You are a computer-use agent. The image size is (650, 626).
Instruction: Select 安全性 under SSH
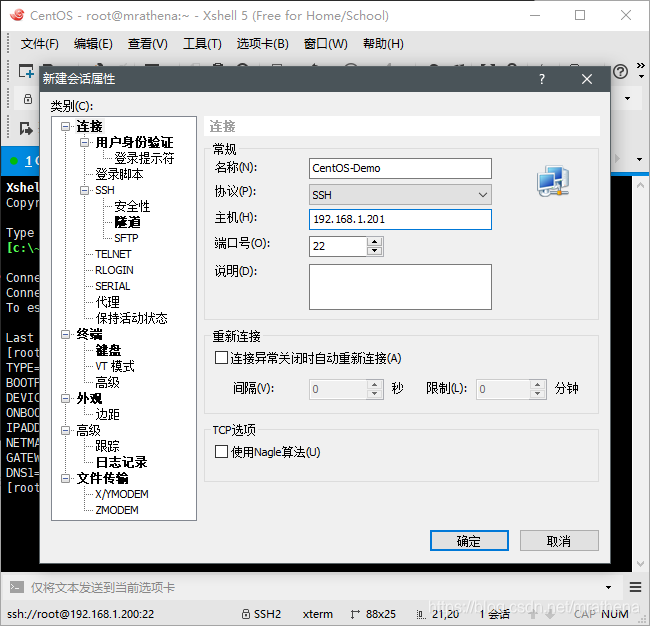pyautogui.click(x=132, y=206)
